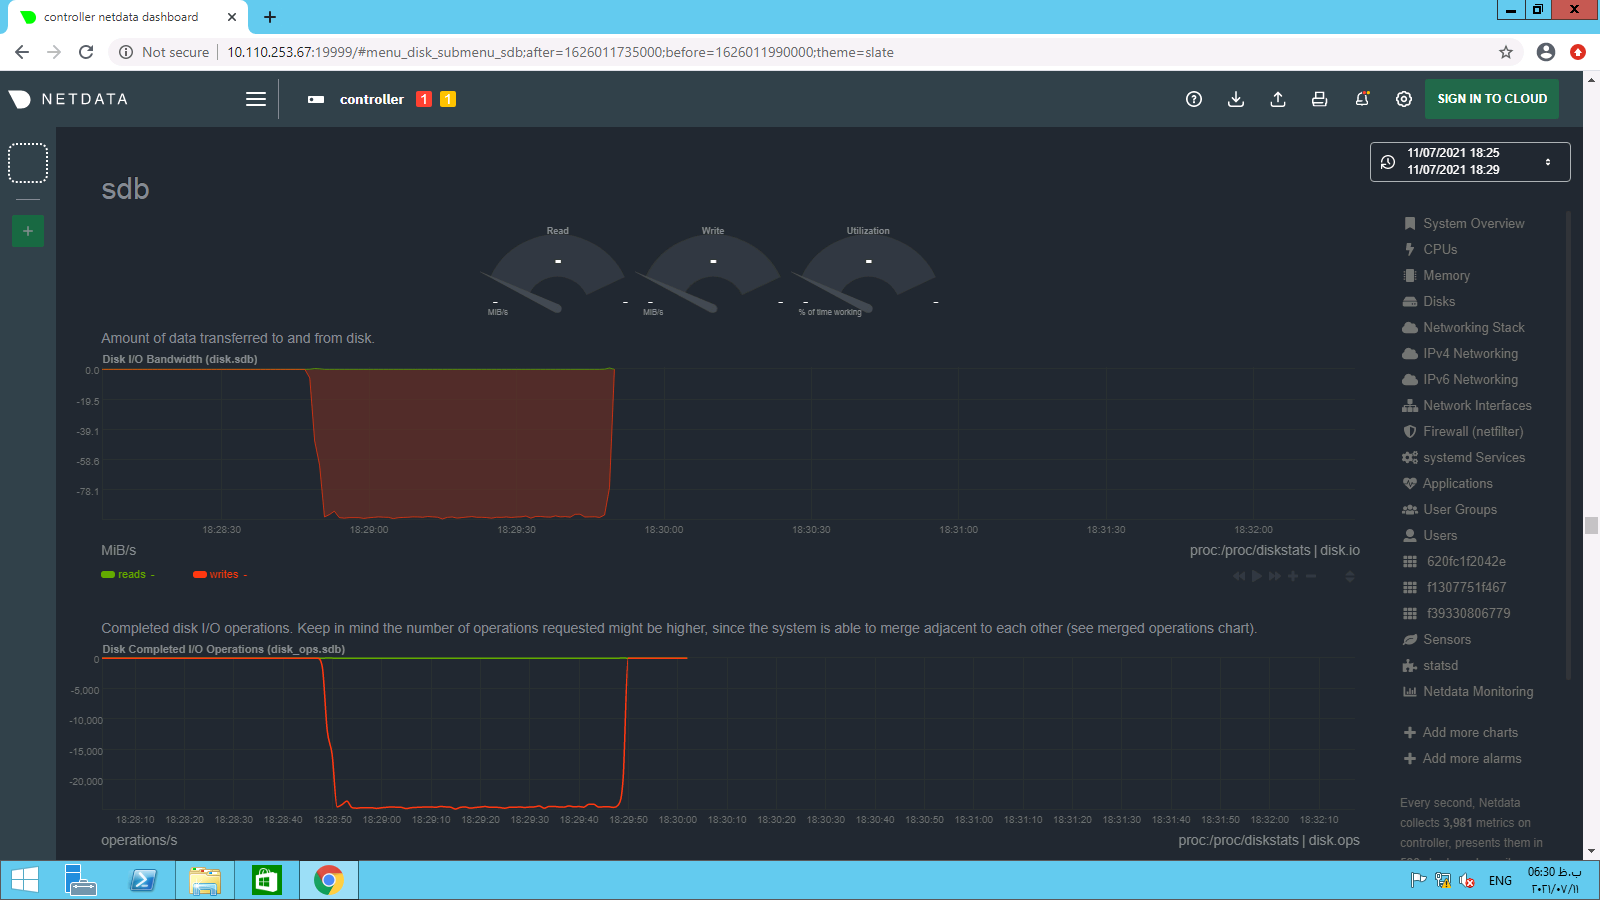Select Network Interfaces in right menu
This screenshot has height=900, width=1600.
coord(1476,405)
